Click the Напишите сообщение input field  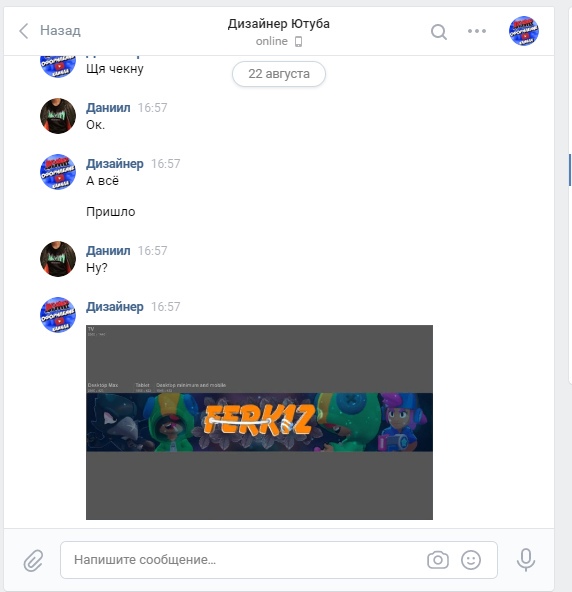point(279,560)
